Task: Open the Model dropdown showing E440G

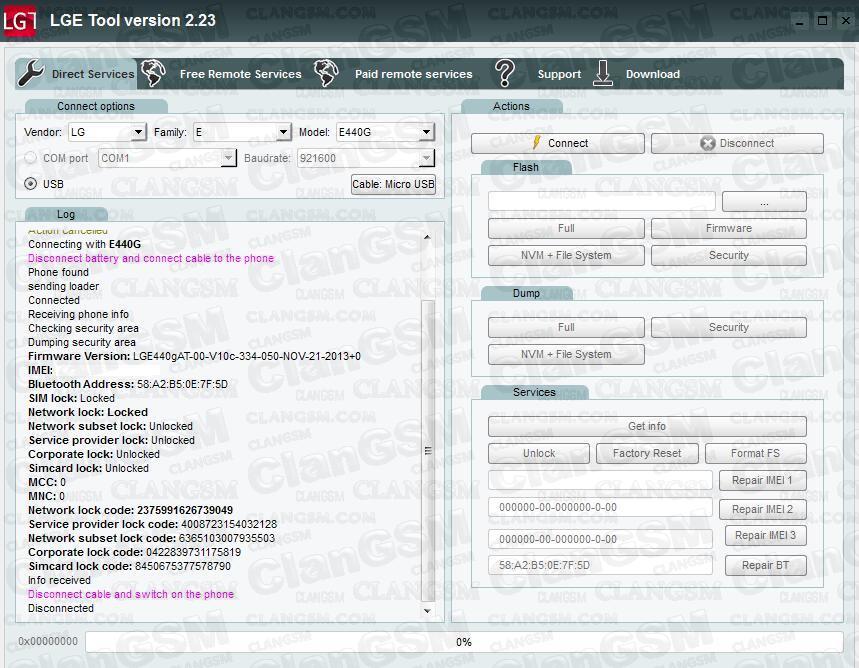Action: [x=385, y=132]
